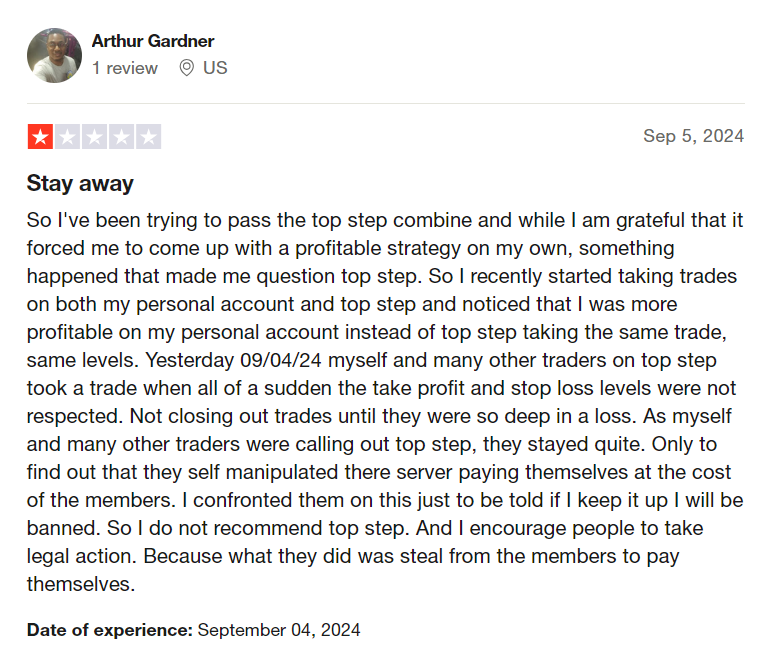
Task: Click the "Date of experience:" label
Action: tap(110, 630)
